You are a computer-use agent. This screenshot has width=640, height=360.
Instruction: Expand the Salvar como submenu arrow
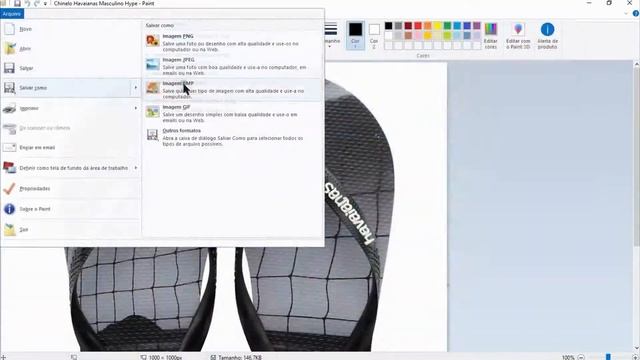point(136,88)
